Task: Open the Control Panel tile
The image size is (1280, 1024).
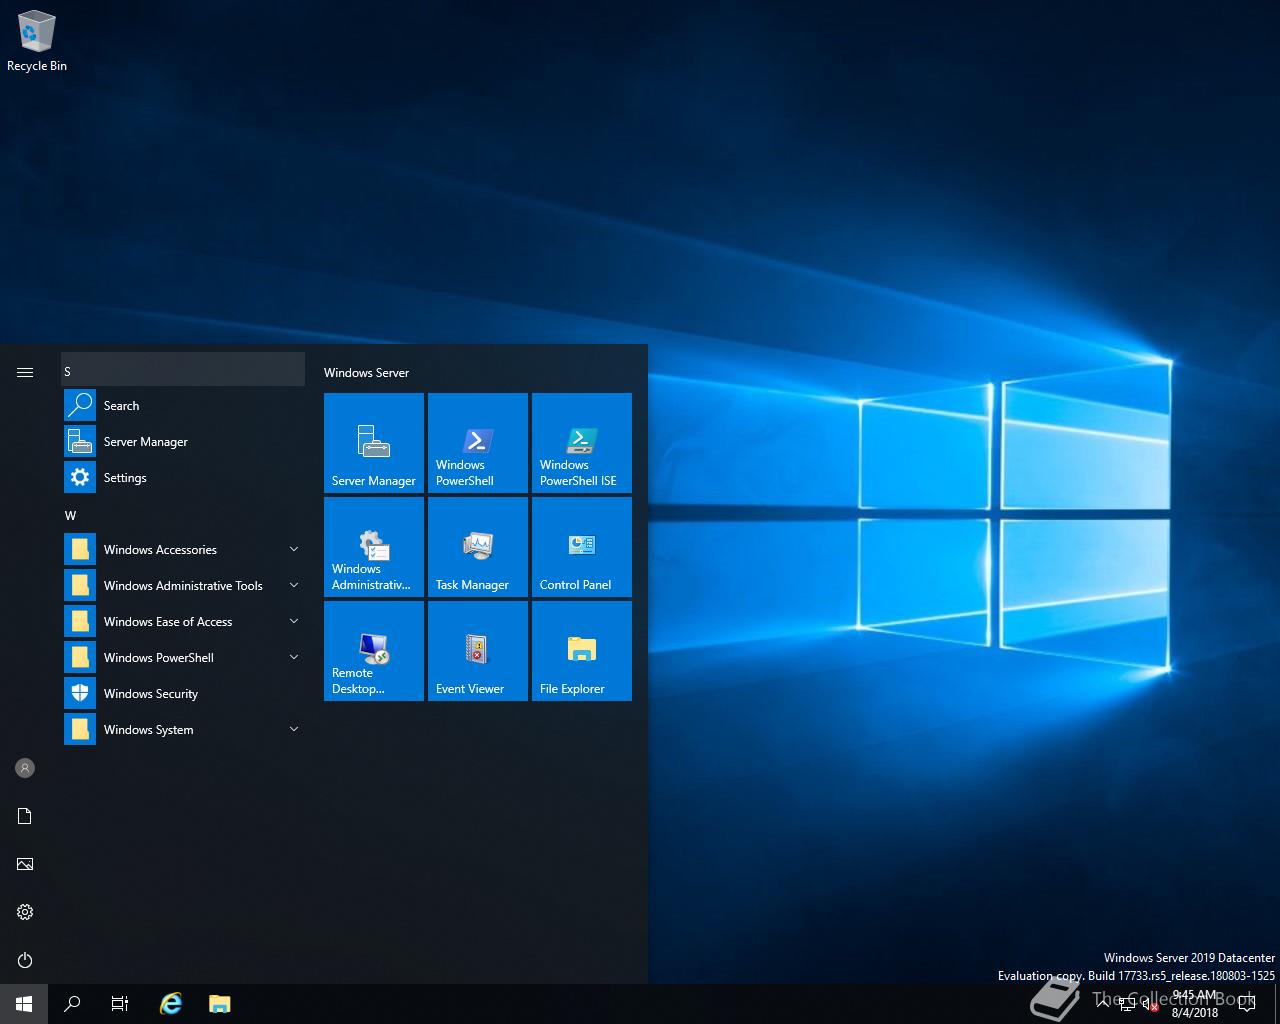Action: [x=582, y=547]
